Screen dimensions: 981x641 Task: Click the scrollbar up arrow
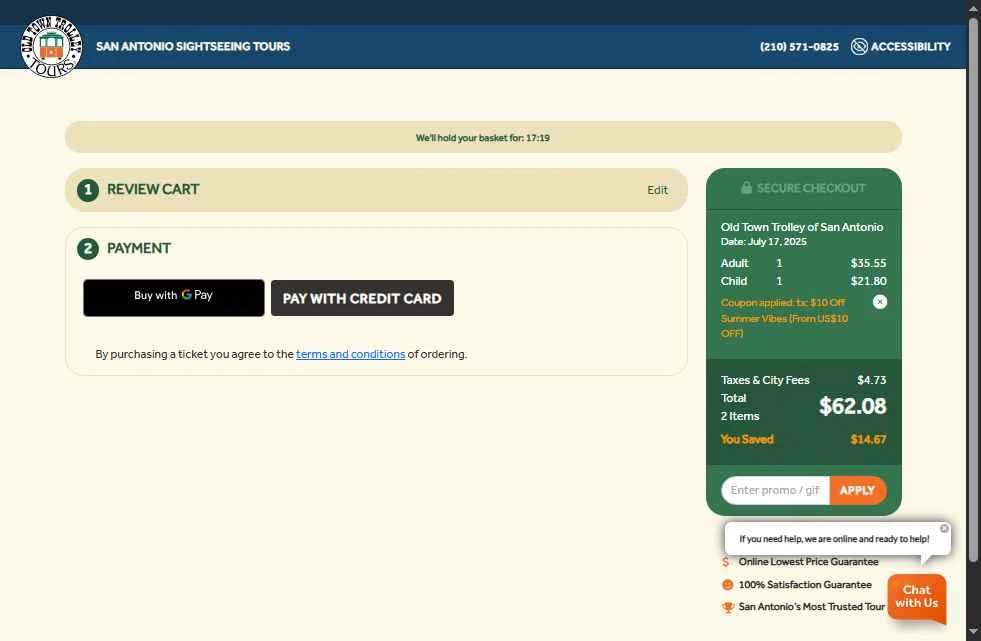point(973,8)
